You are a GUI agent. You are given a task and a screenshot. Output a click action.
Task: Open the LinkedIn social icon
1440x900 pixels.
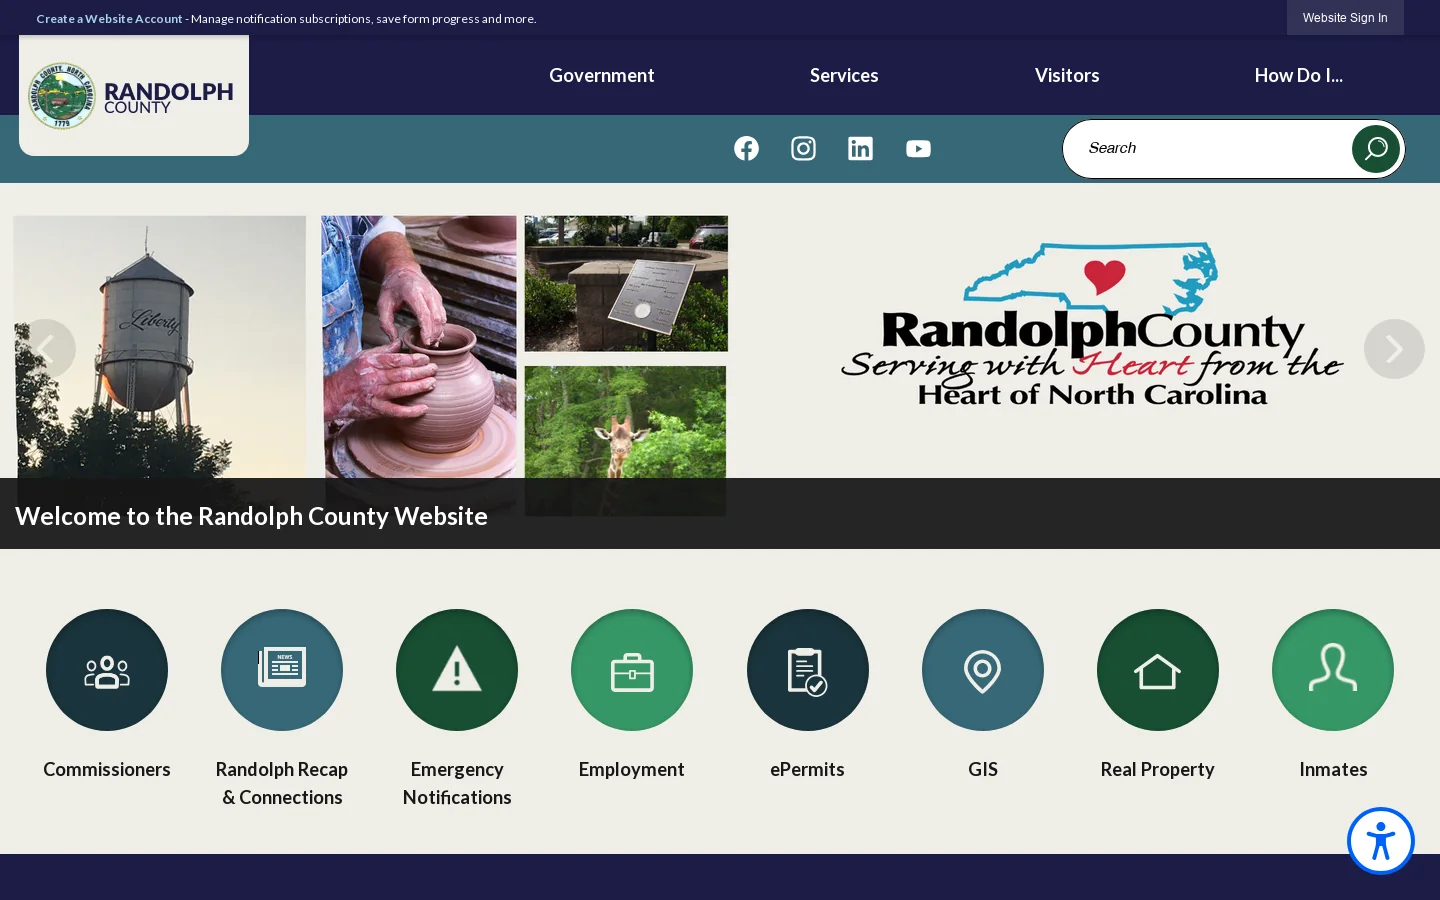[x=860, y=148]
